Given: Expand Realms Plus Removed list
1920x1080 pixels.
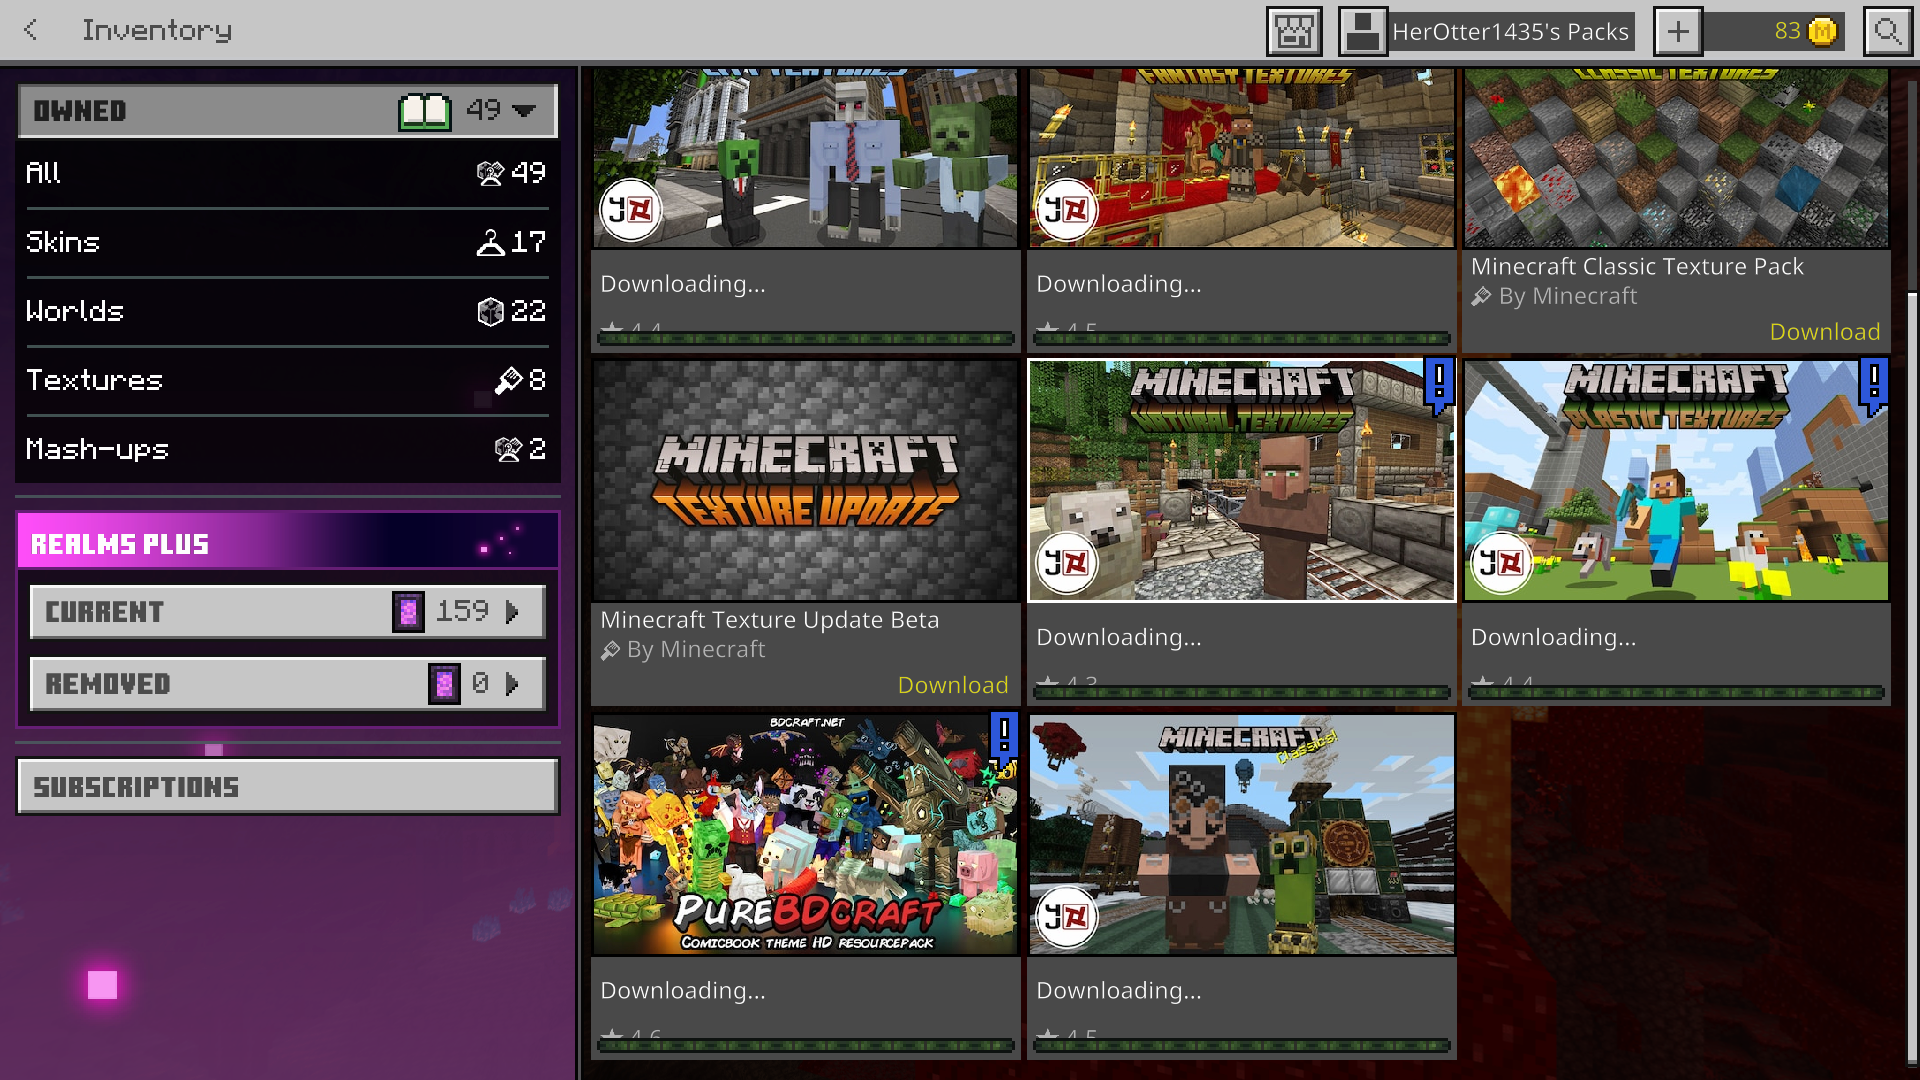Looking at the screenshot, I should tap(287, 684).
